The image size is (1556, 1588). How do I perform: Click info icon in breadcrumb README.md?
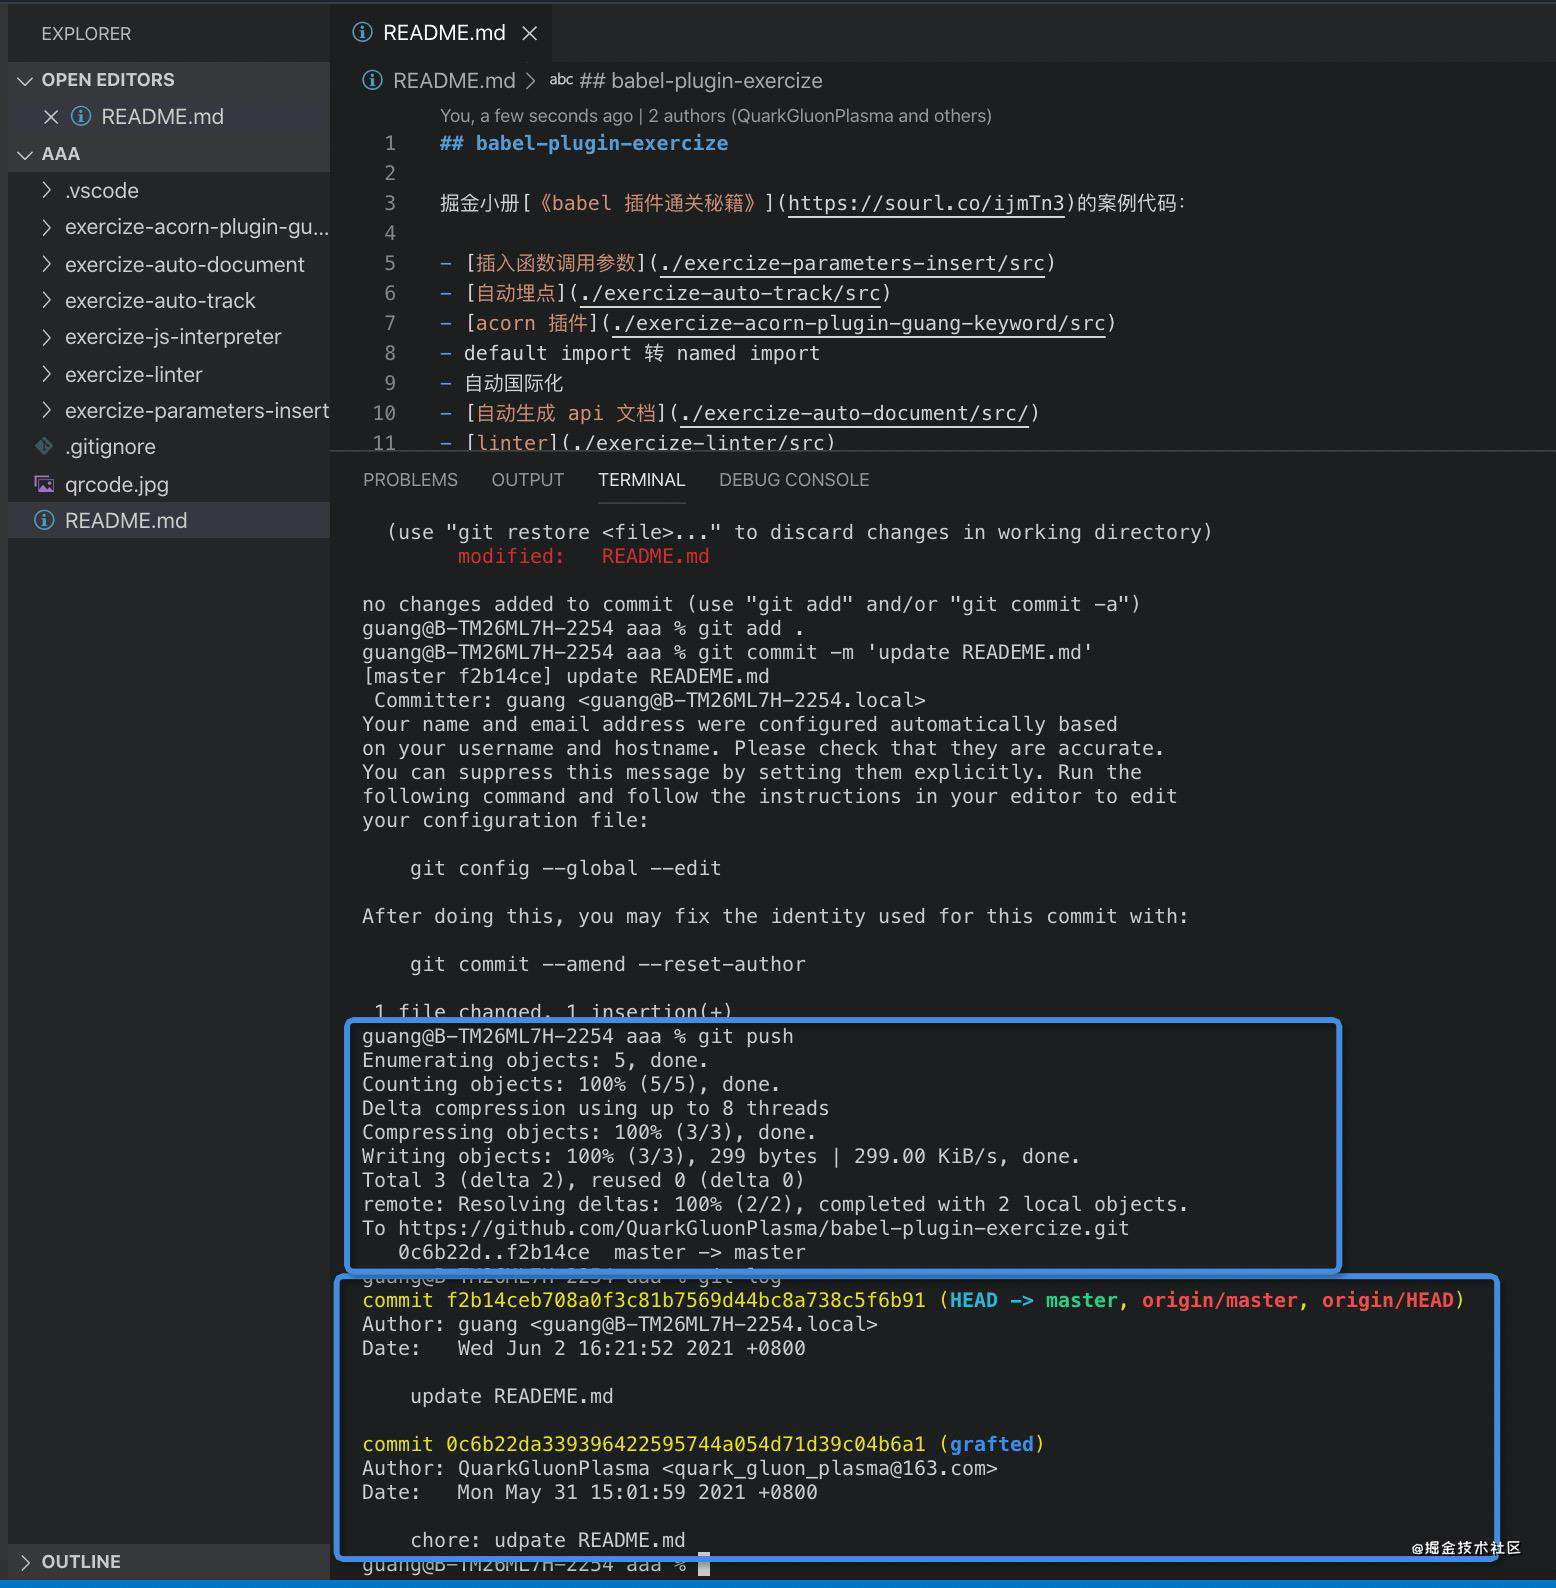pyautogui.click(x=372, y=80)
